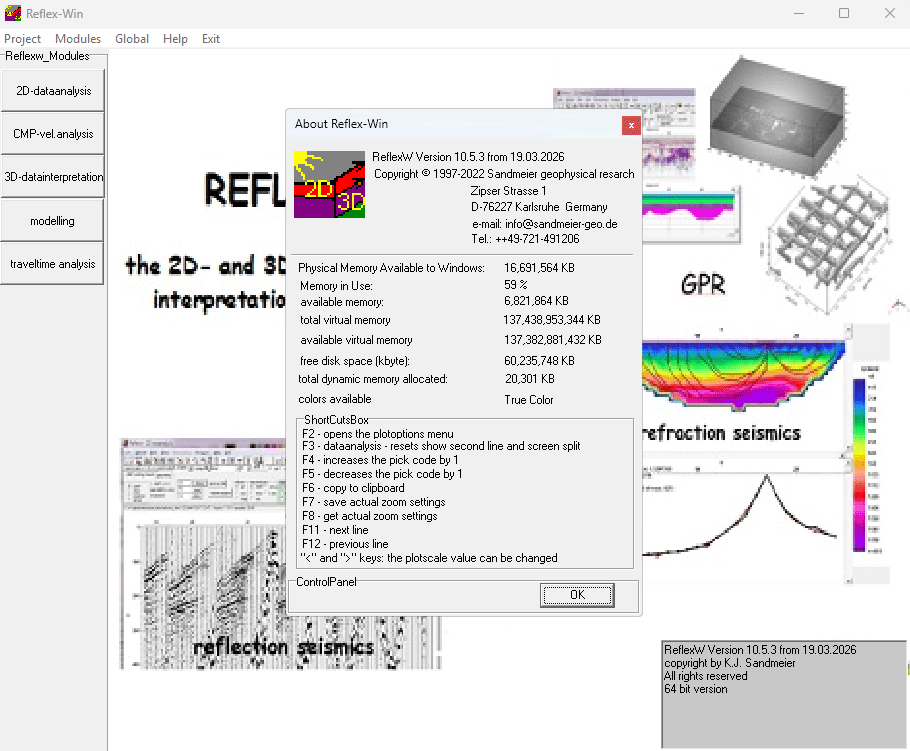Click the available memory 6,821,864 KB value
This screenshot has width=910, height=751.
click(536, 301)
